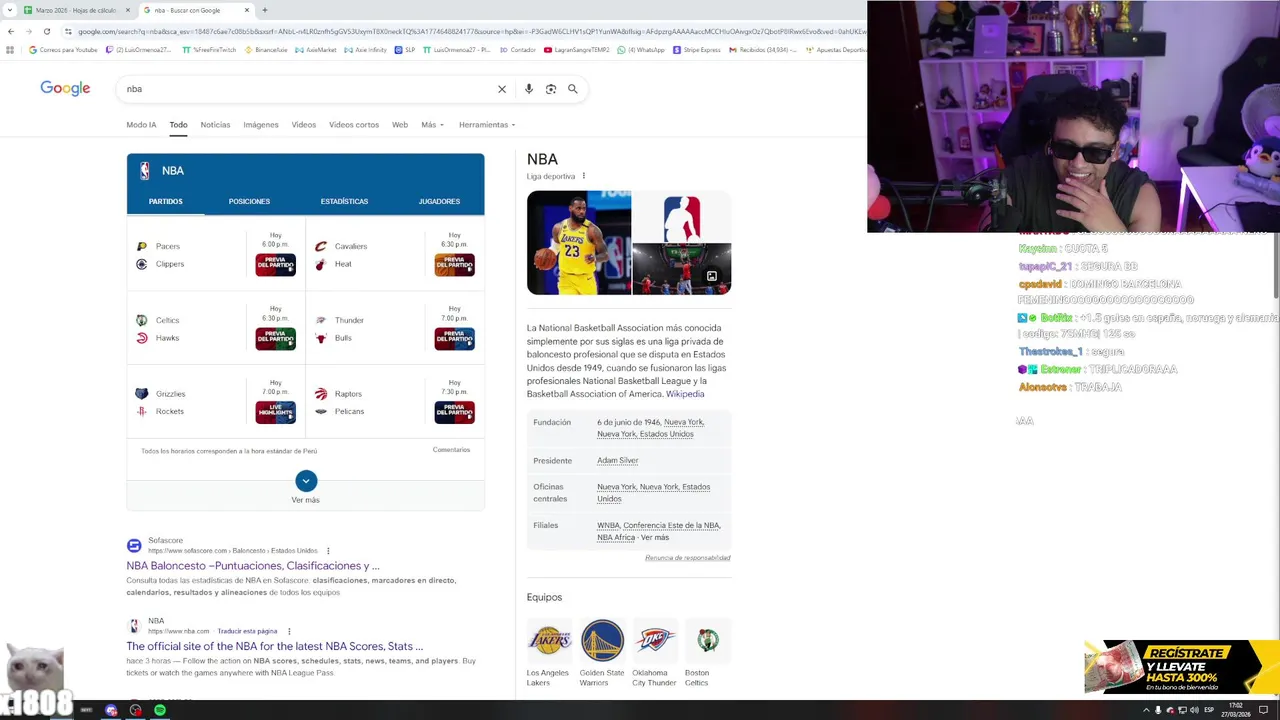Open the Gmail 'Recibidos' bookmark
Image resolution: width=1280 pixels, height=720 pixels.
coord(764,50)
